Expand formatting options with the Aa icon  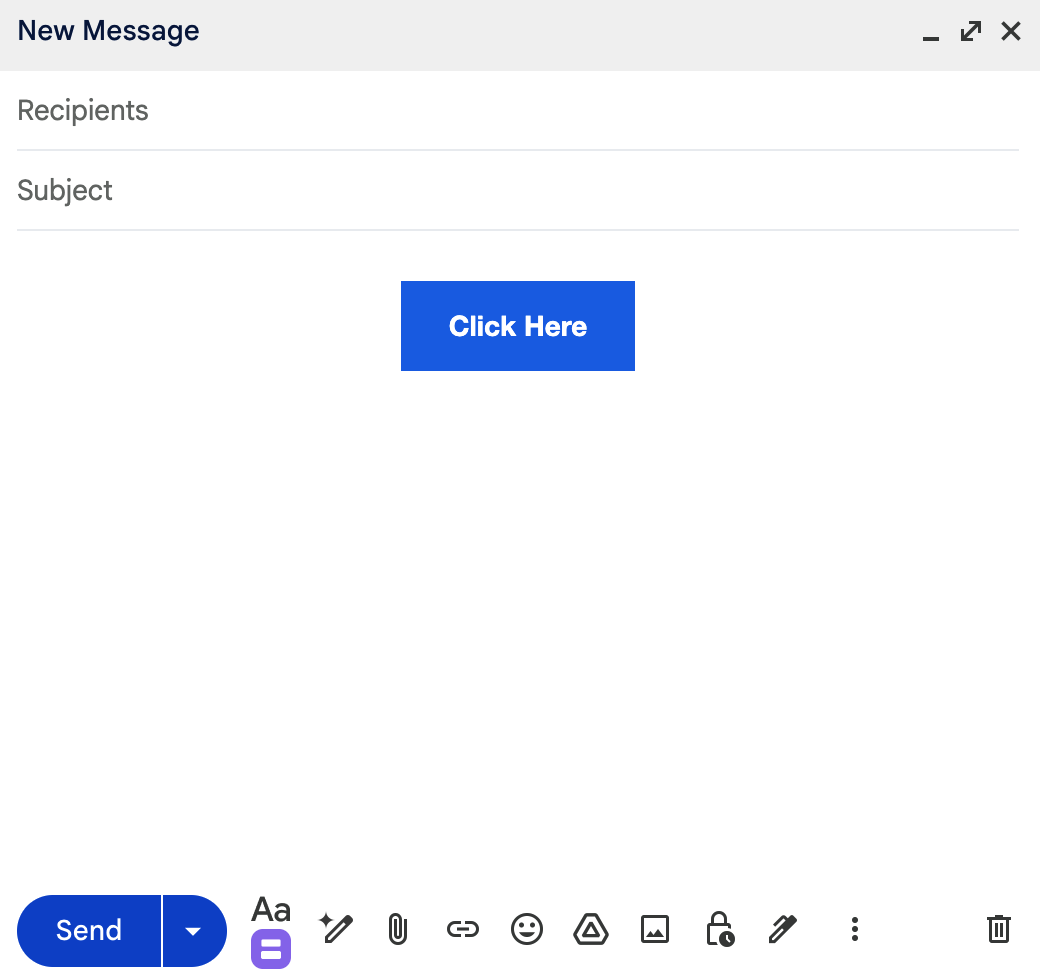click(x=270, y=910)
